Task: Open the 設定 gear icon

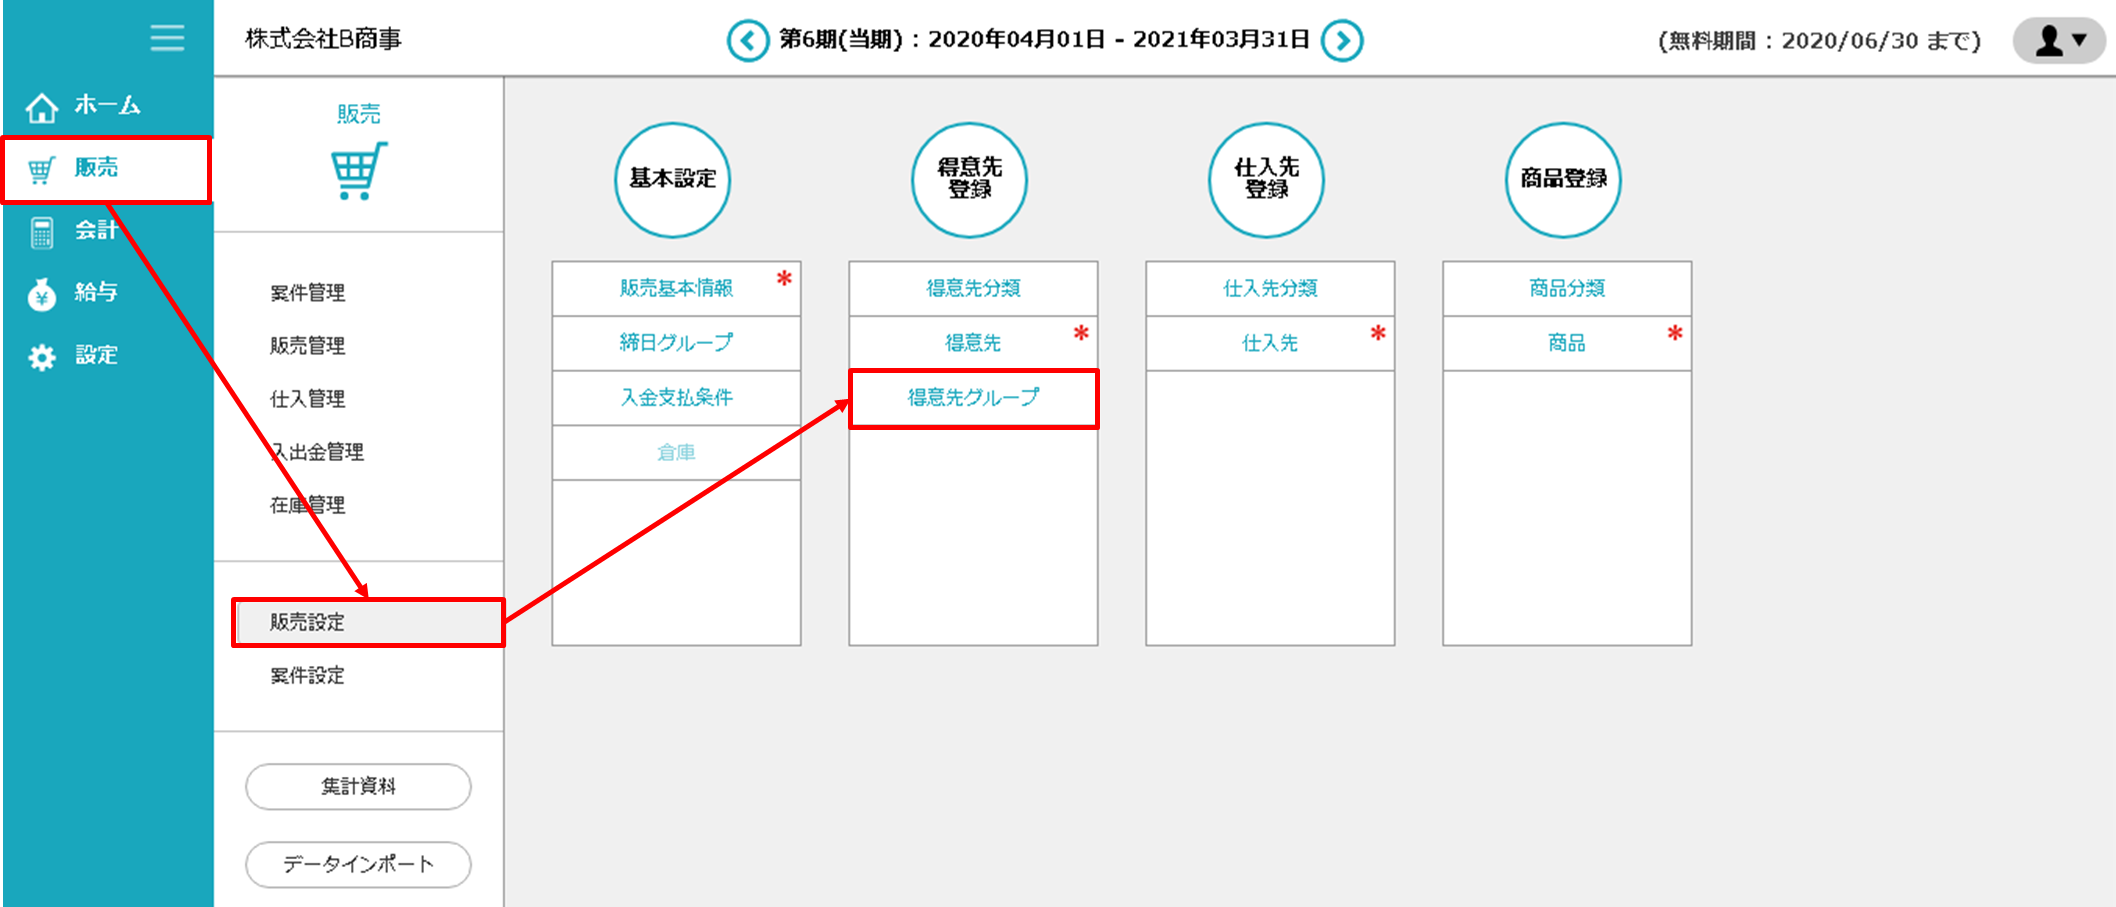Action: (x=42, y=357)
